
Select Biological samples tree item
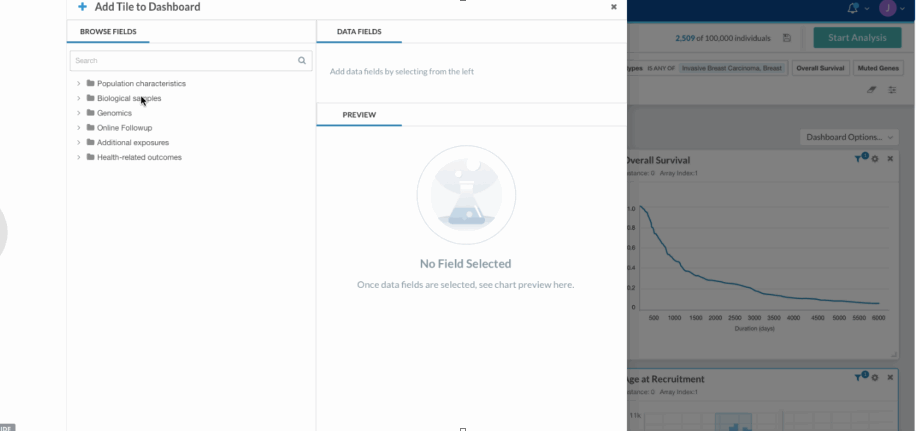(129, 99)
